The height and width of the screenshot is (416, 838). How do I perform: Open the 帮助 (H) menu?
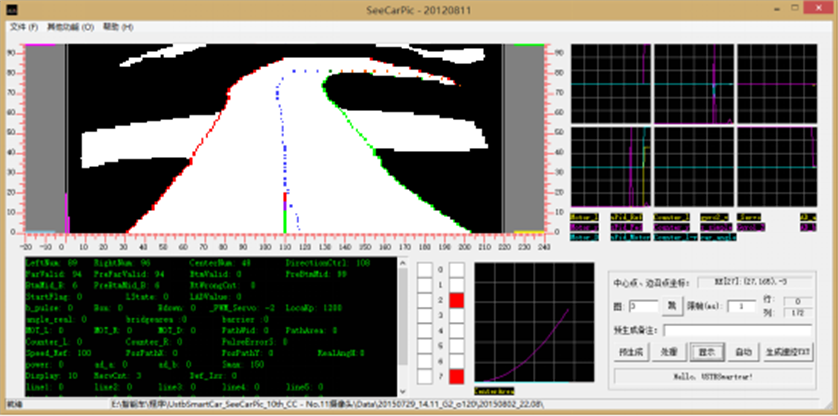coord(118,26)
